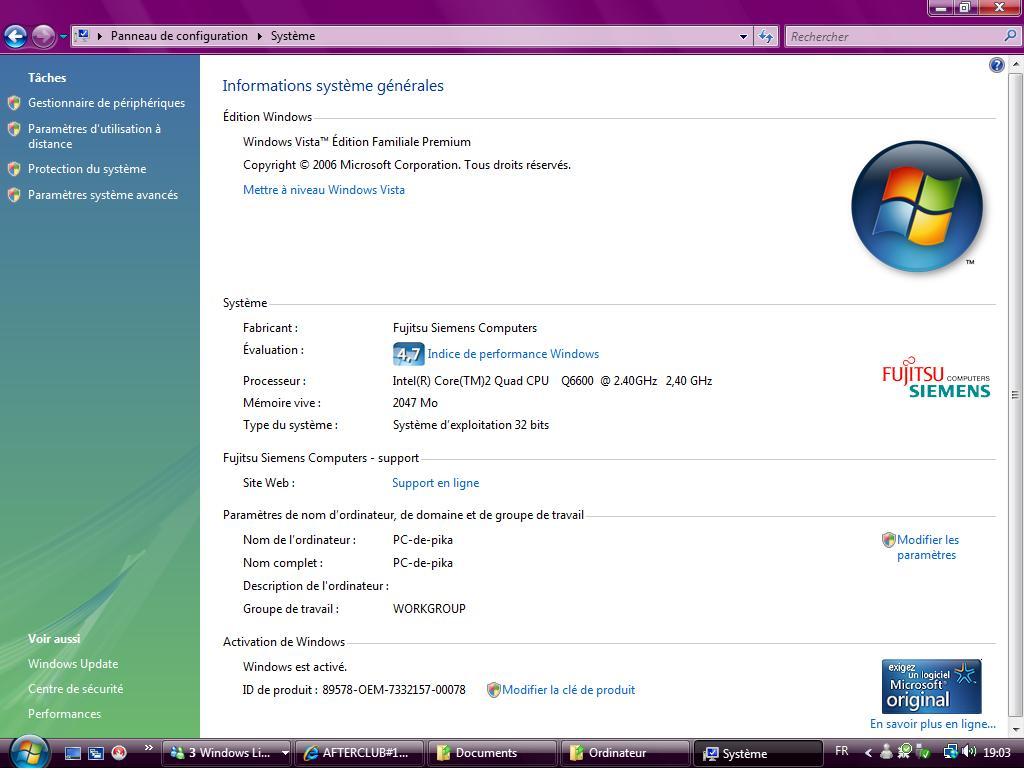Expand the dropdown arrow on the Windows Li... taskbar group

[x=285, y=754]
